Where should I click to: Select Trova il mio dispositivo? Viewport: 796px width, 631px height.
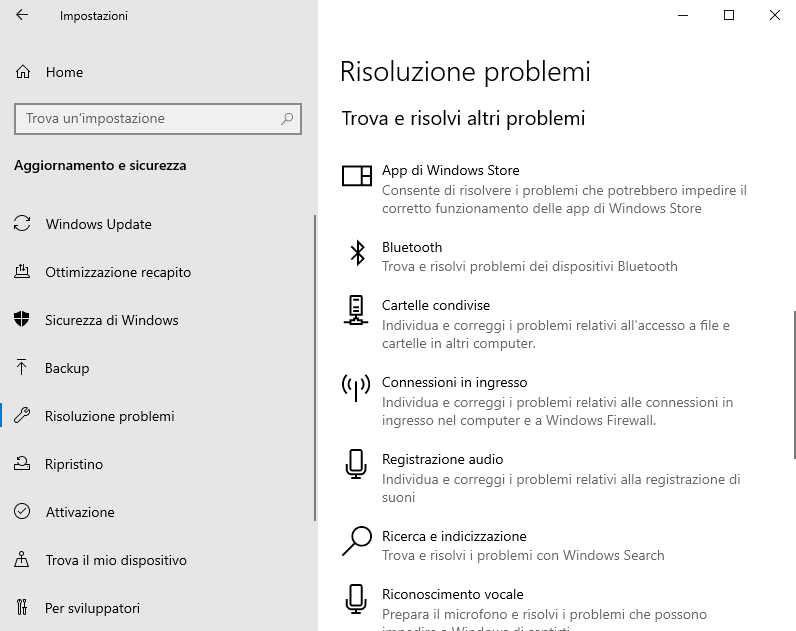click(116, 560)
